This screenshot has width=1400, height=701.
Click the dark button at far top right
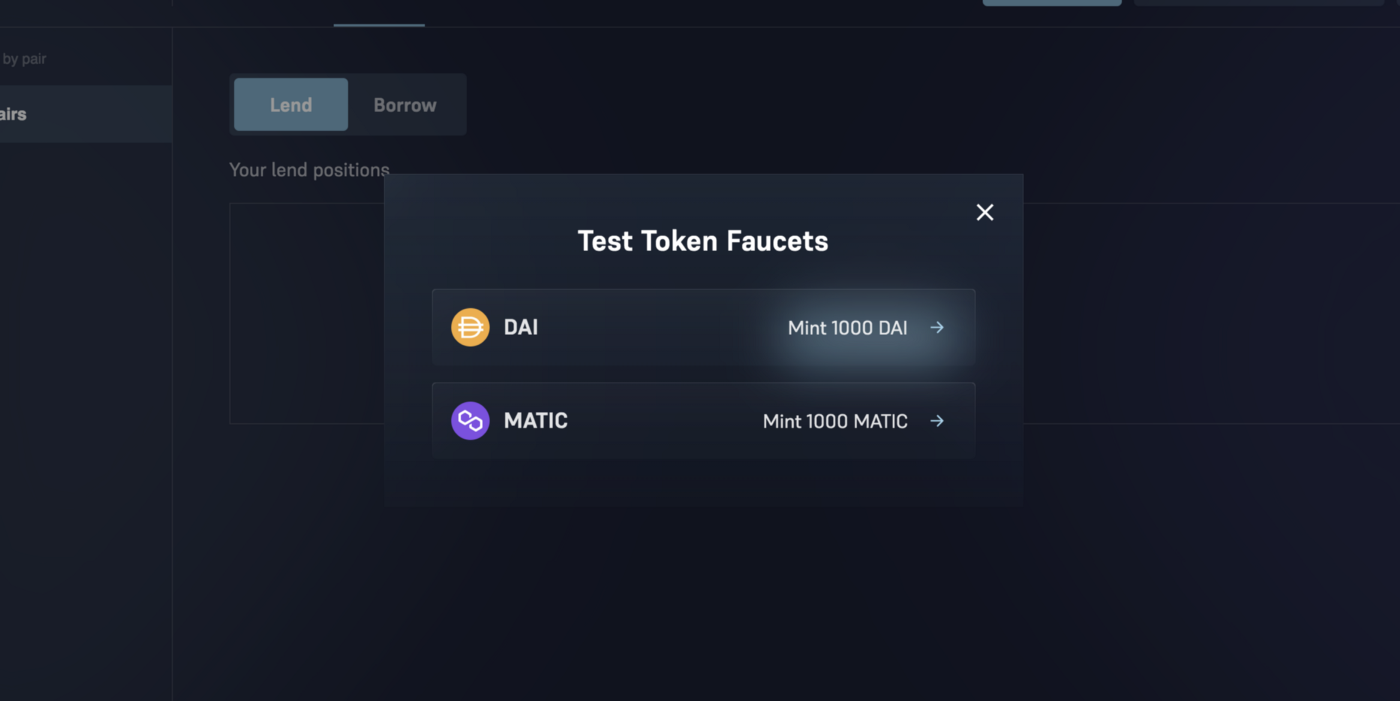(x=1258, y=3)
